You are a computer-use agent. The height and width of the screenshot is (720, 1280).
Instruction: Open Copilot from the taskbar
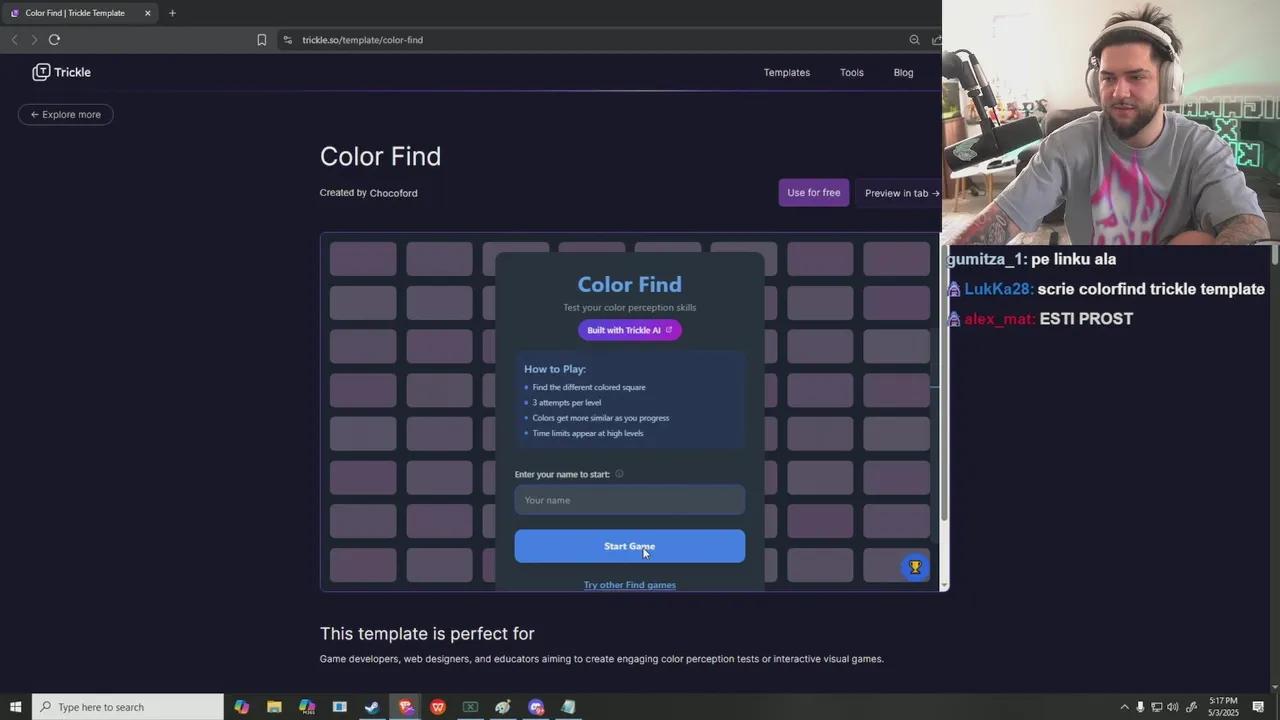tap(241, 707)
